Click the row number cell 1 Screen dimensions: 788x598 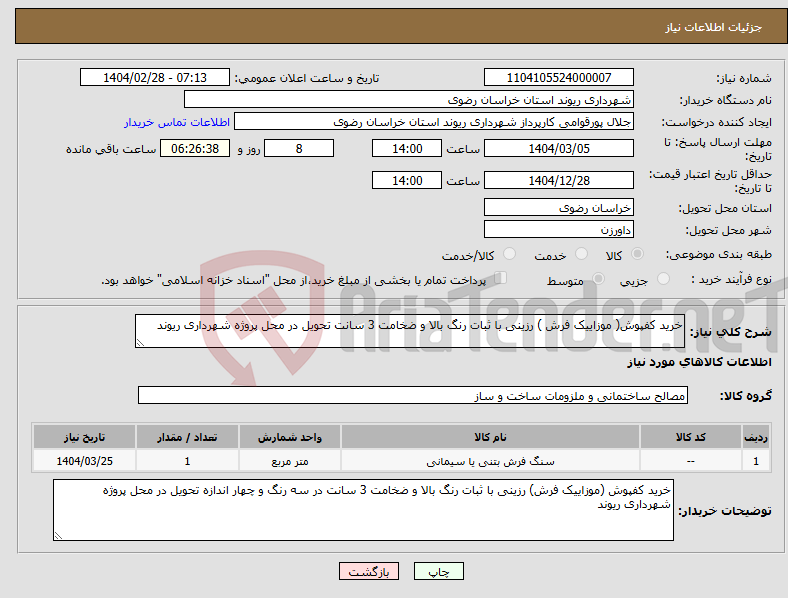(x=756, y=461)
